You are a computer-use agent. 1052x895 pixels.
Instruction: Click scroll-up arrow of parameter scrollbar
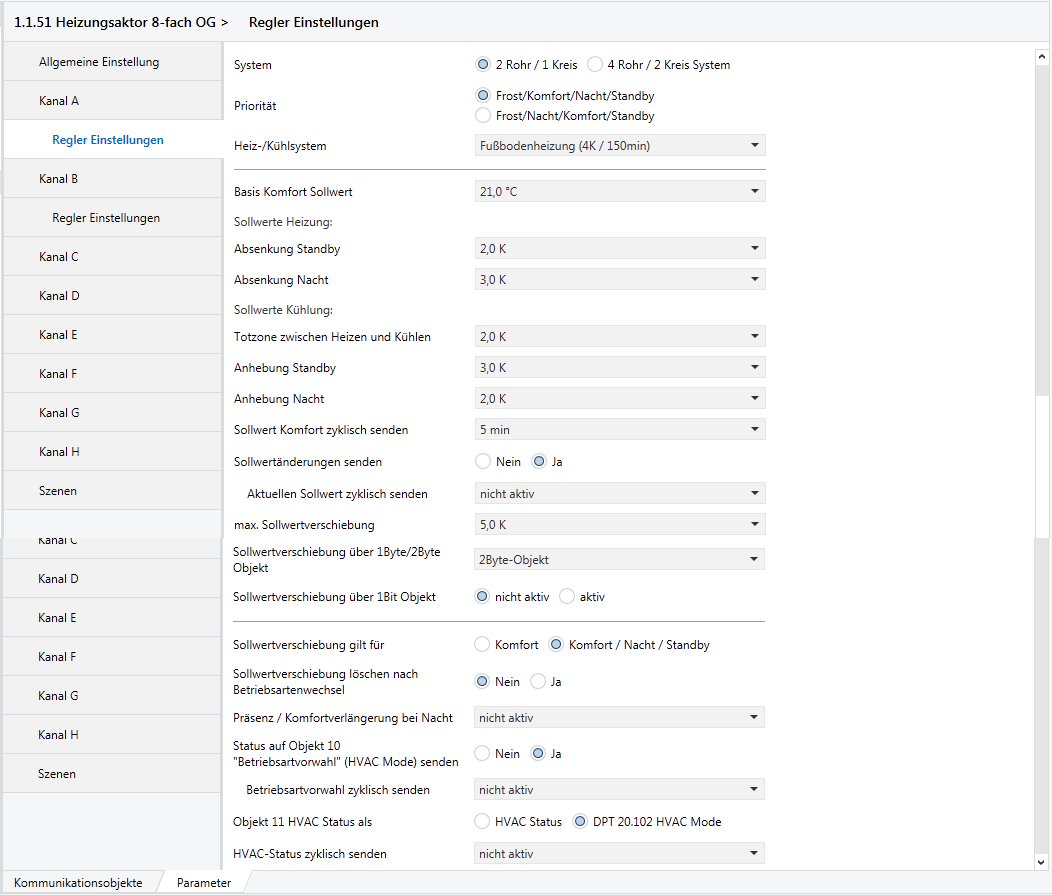(1041, 58)
